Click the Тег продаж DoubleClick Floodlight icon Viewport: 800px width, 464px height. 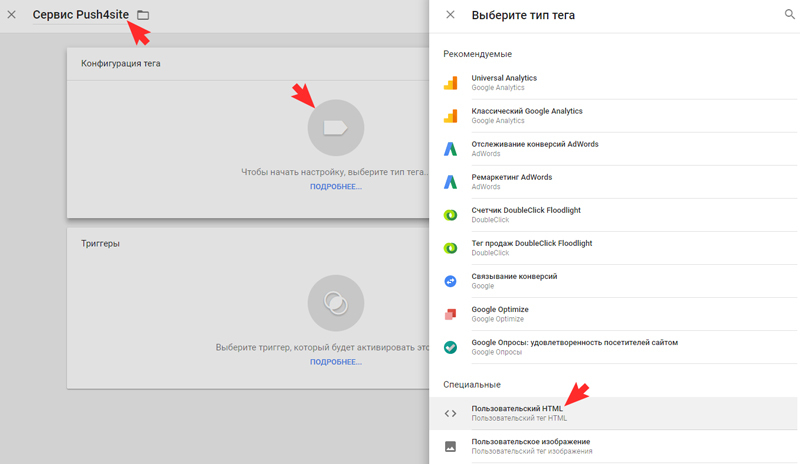pyautogui.click(x=451, y=248)
